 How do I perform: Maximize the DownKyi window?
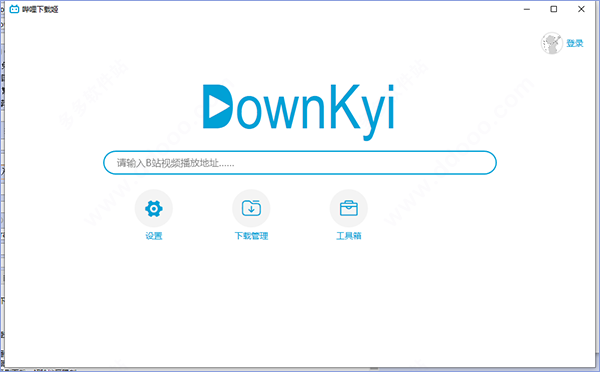(554, 9)
